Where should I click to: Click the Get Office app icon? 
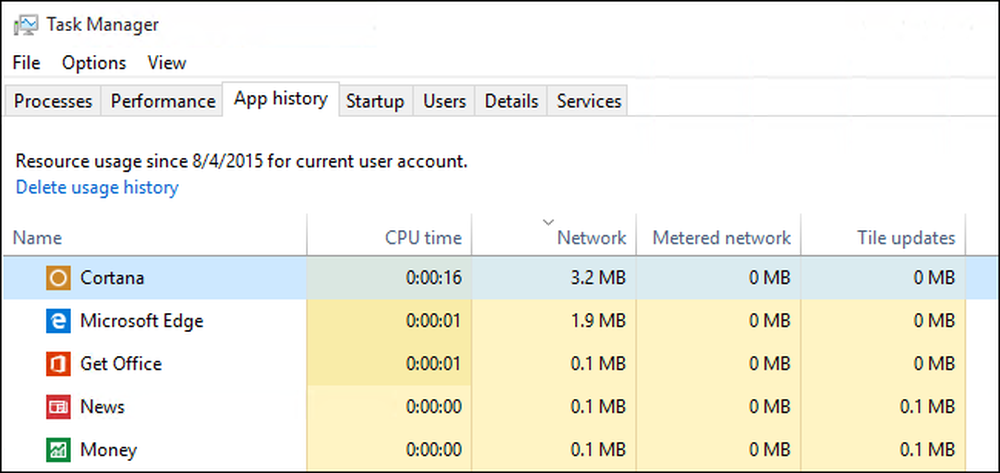click(58, 364)
